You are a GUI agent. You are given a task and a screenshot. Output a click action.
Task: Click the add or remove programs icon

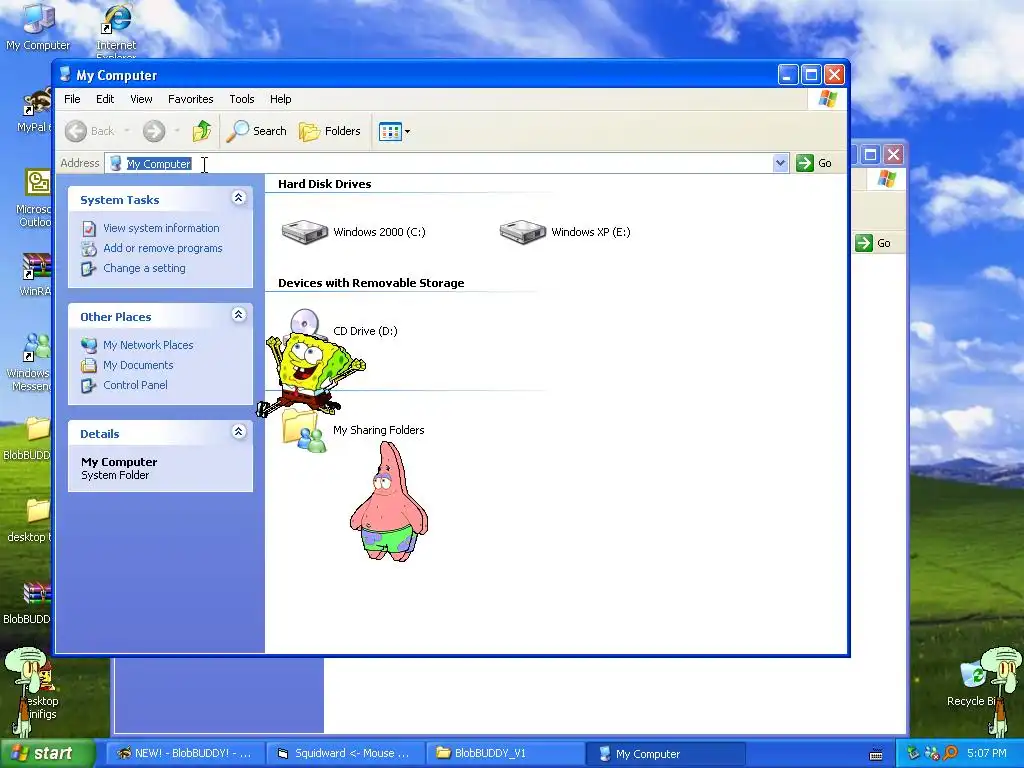[x=89, y=249]
